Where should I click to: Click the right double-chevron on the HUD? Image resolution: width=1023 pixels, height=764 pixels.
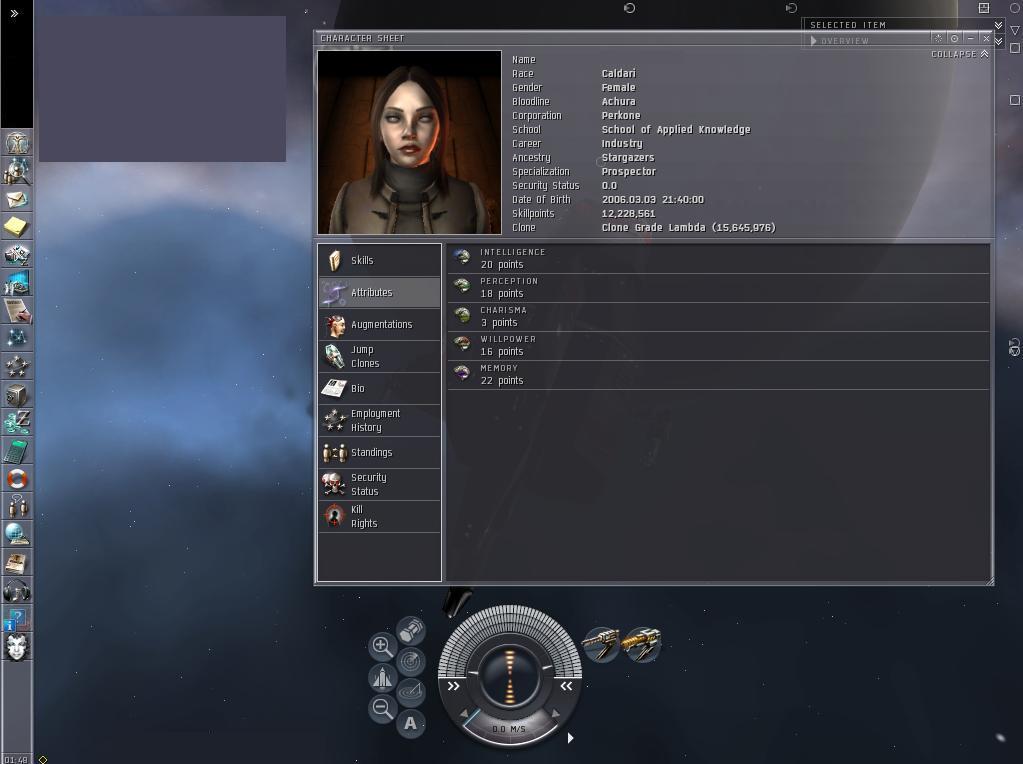coord(566,686)
